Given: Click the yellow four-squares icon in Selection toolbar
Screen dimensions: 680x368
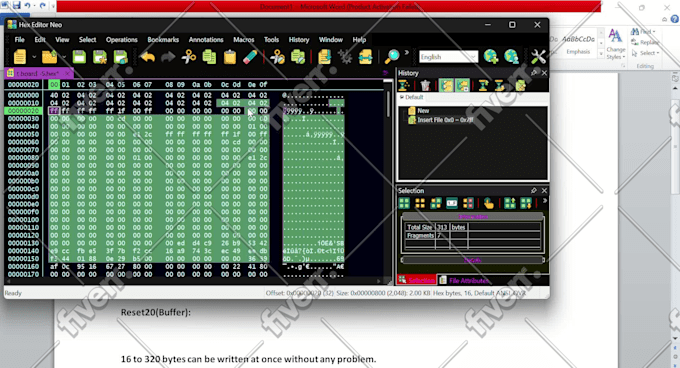Looking at the screenshot, I should pos(420,203).
